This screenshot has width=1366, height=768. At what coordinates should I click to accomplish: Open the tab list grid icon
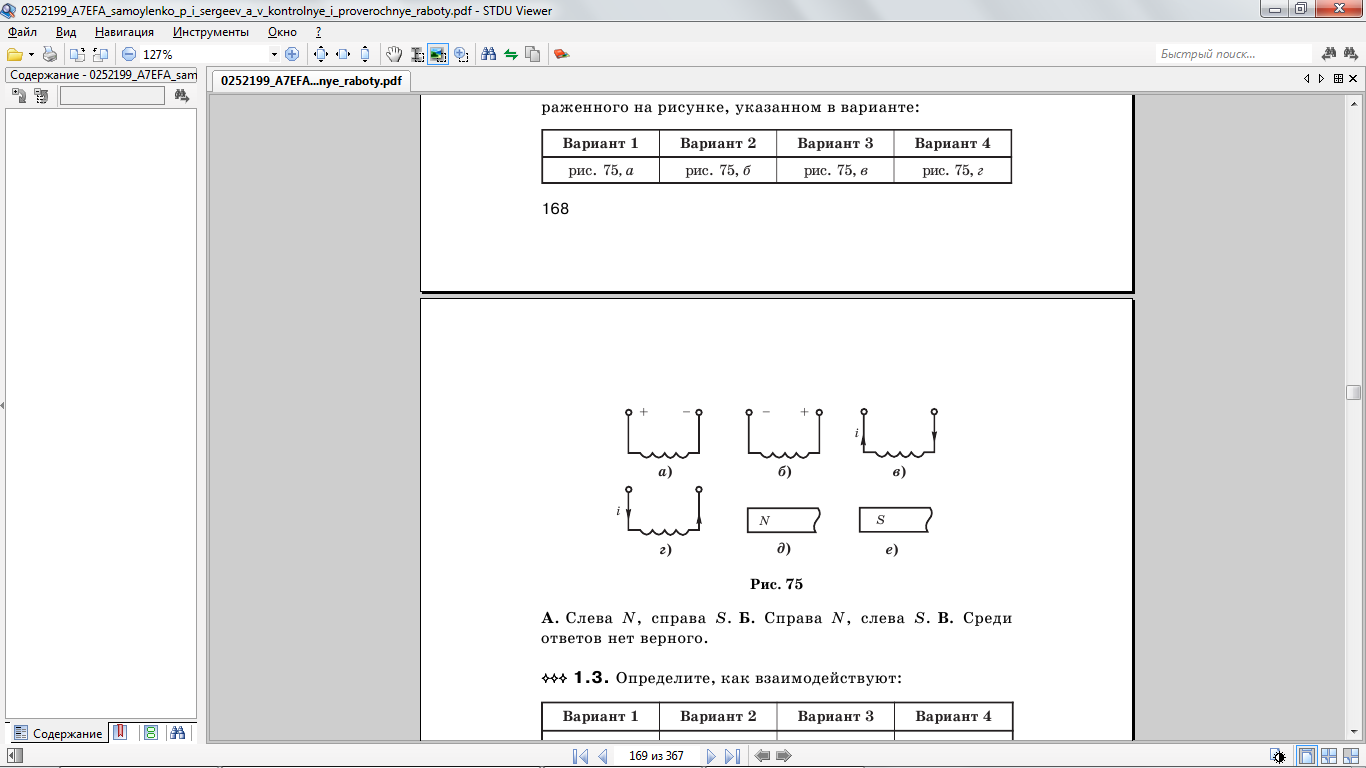point(1338,78)
